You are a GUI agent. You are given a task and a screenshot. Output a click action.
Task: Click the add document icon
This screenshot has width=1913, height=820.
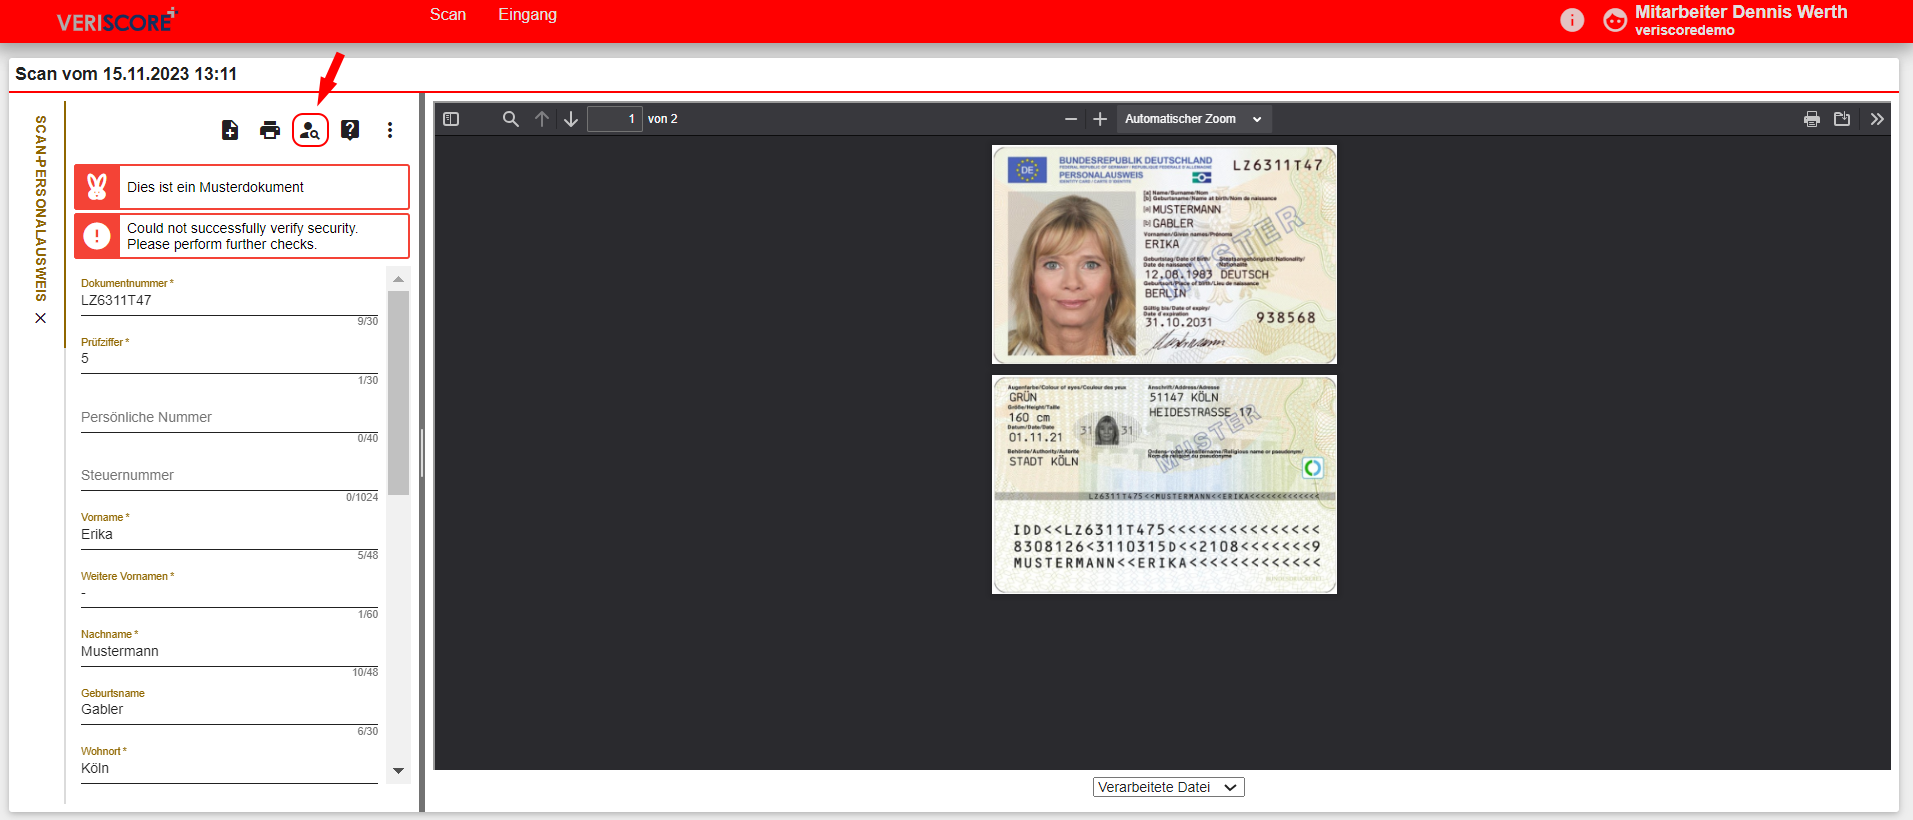[230, 130]
